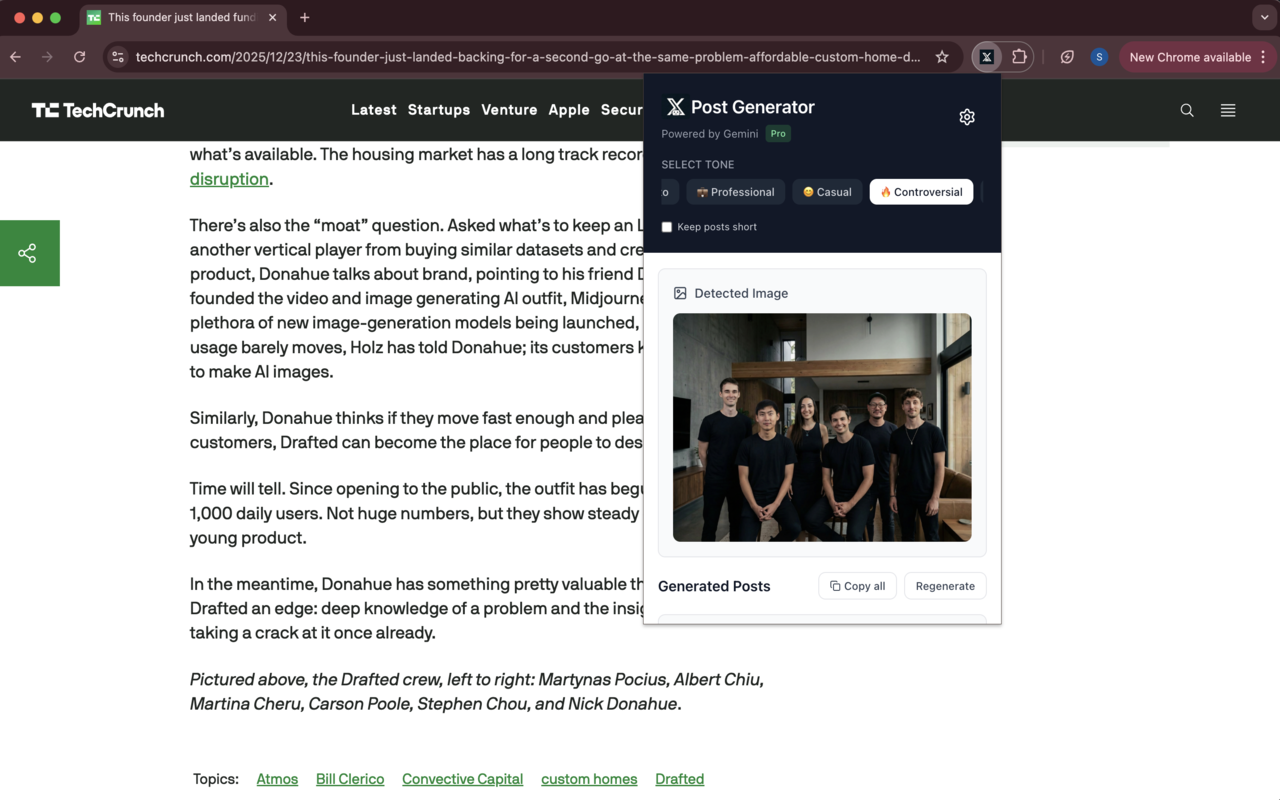Viewport: 1280px width, 800px height.
Task: Open the Bill Clerico topic link
Action: (349, 778)
